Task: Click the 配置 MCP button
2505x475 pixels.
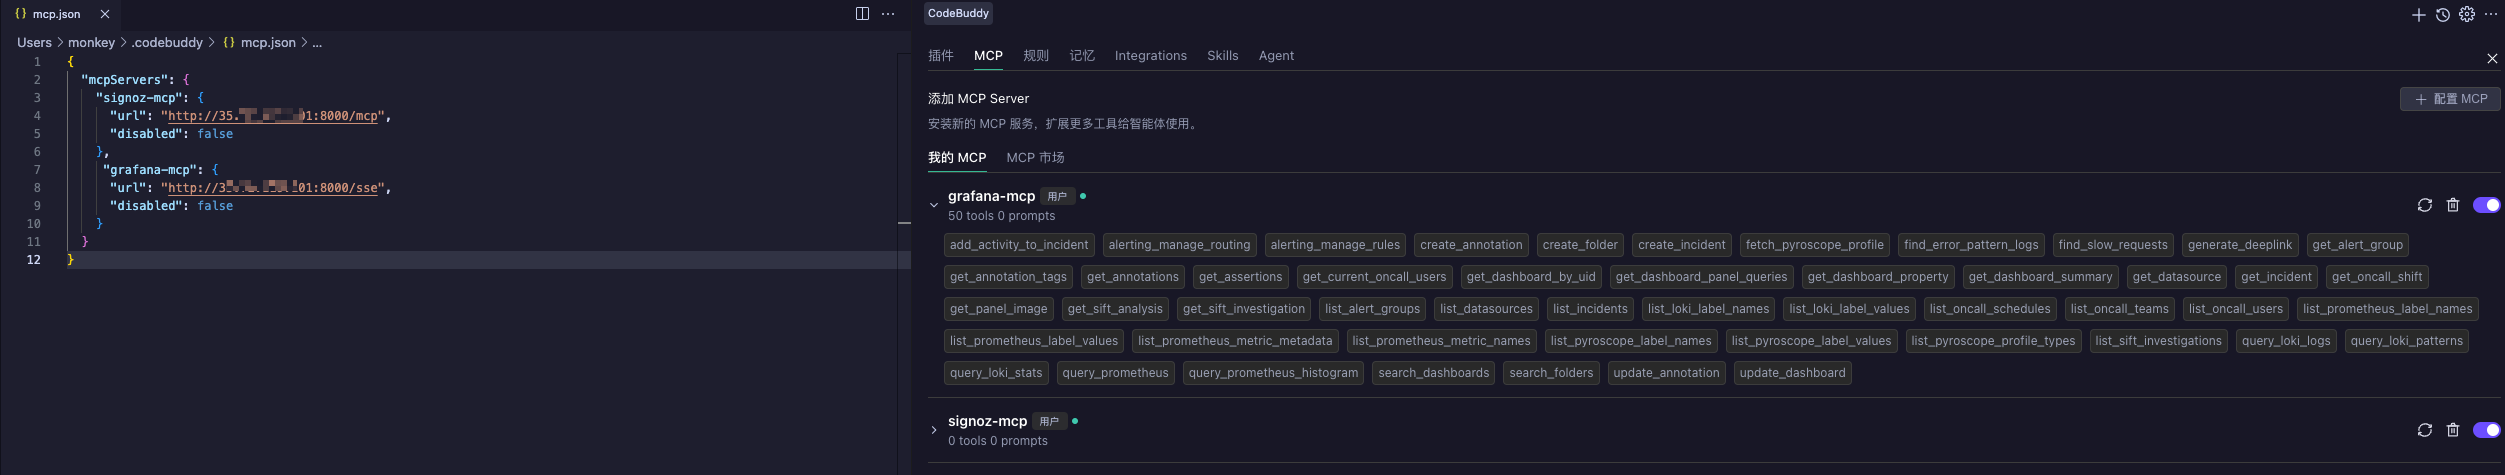Action: tap(2450, 99)
